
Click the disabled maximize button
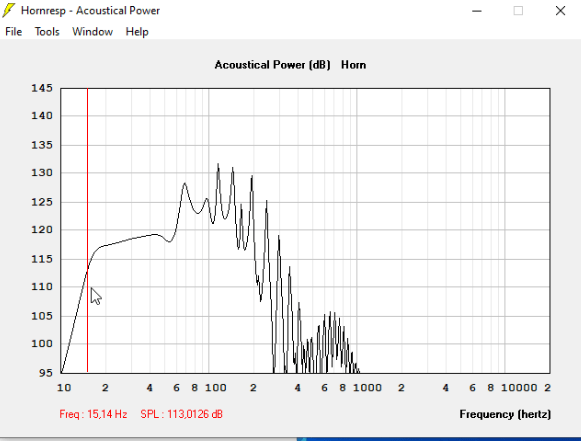point(518,11)
